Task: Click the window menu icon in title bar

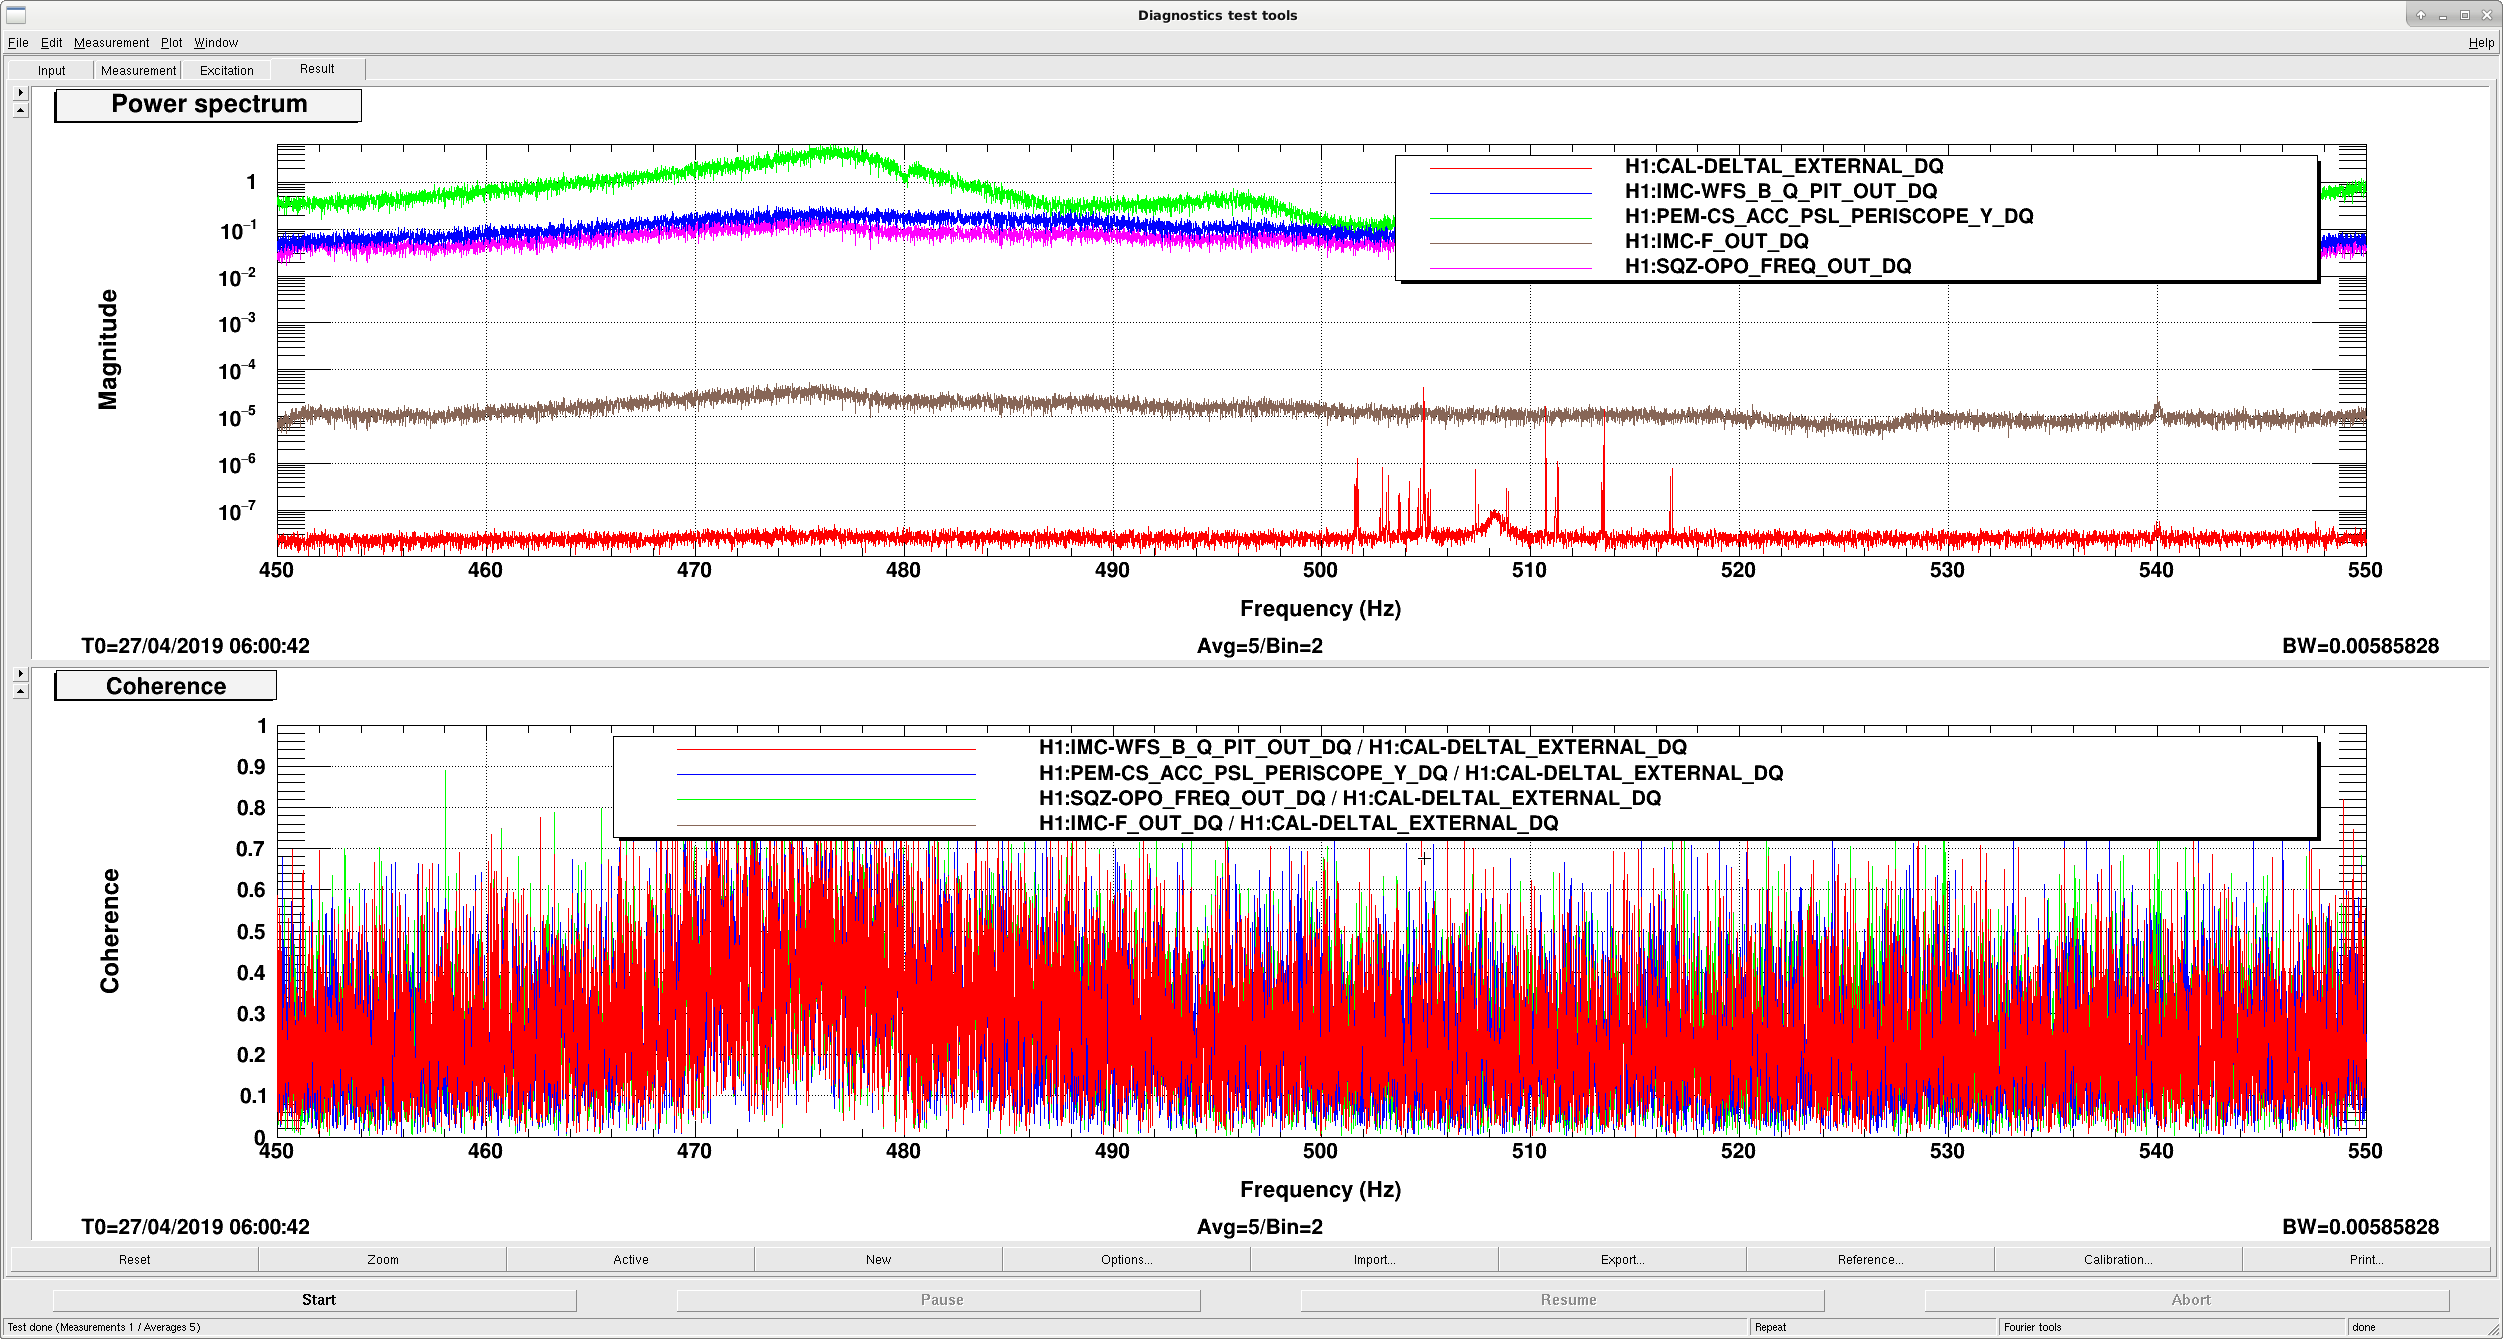Action: click(x=16, y=15)
